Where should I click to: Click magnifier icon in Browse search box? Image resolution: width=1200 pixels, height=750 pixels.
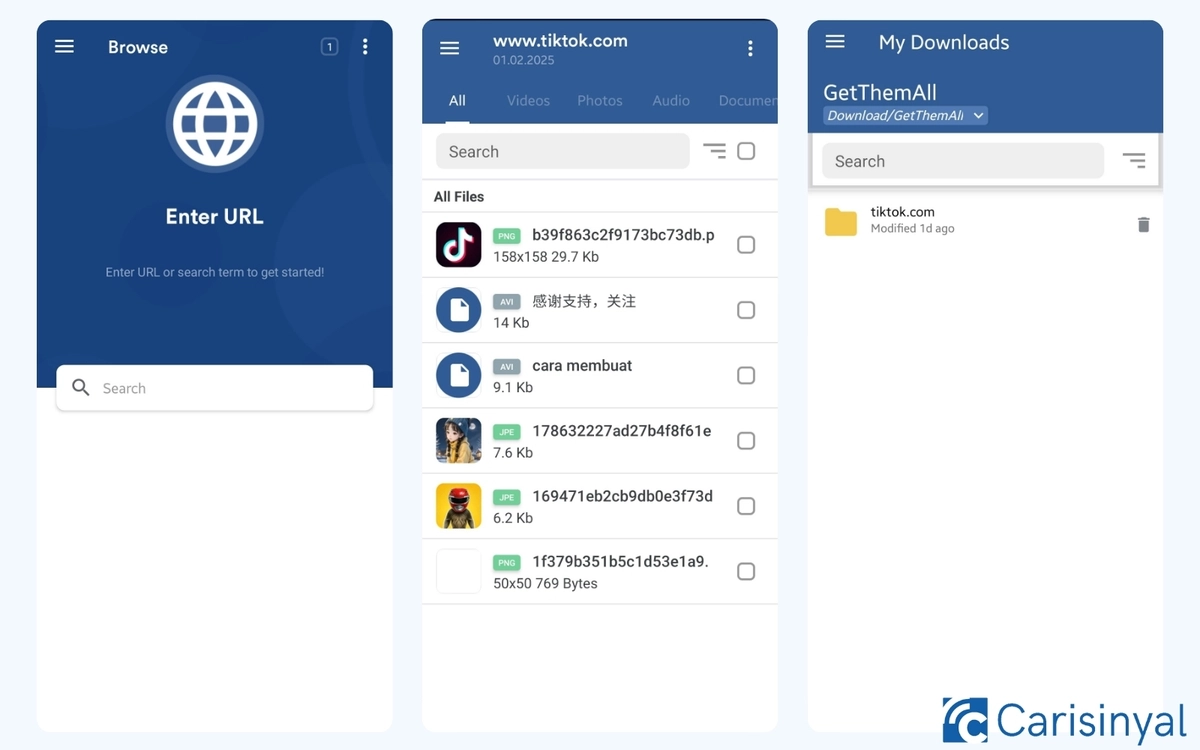tap(81, 388)
